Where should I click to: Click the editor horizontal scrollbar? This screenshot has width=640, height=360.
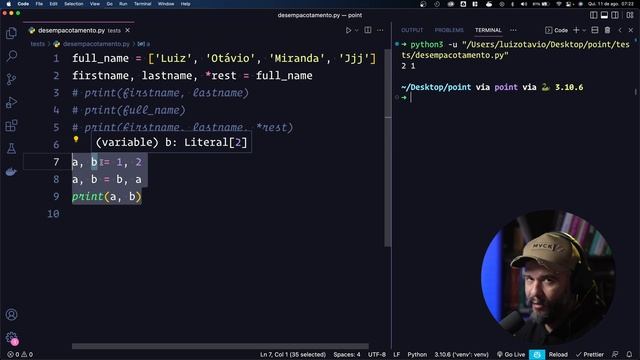tap(220, 346)
